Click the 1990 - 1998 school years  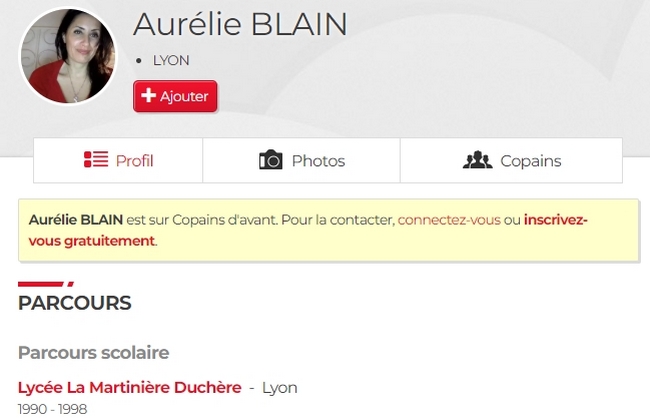tap(51, 409)
